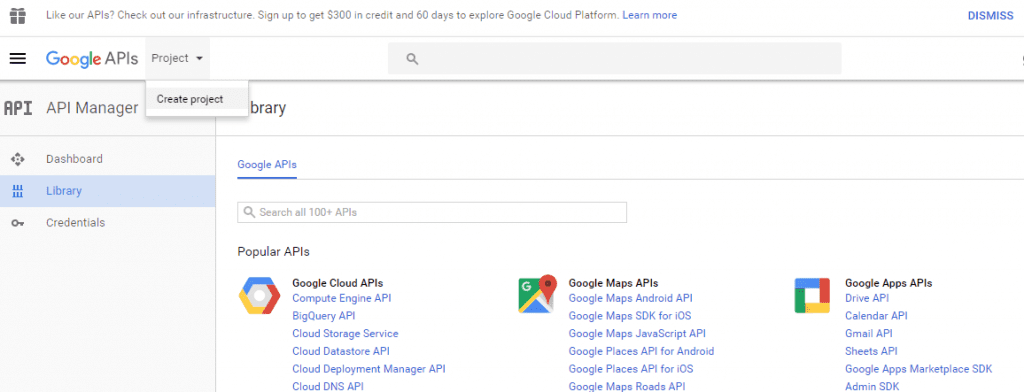Open the hamburger navigation menu
The image size is (1024, 392).
tap(18, 59)
